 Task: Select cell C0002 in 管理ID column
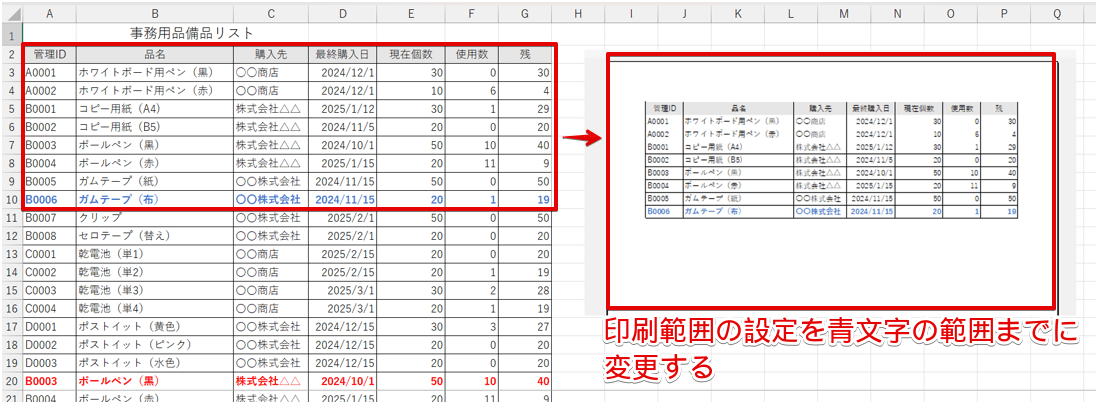[49, 272]
